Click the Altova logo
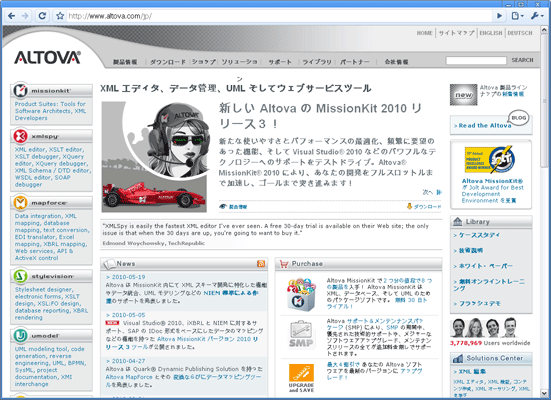The height and width of the screenshot is (400, 551). (x=47, y=57)
